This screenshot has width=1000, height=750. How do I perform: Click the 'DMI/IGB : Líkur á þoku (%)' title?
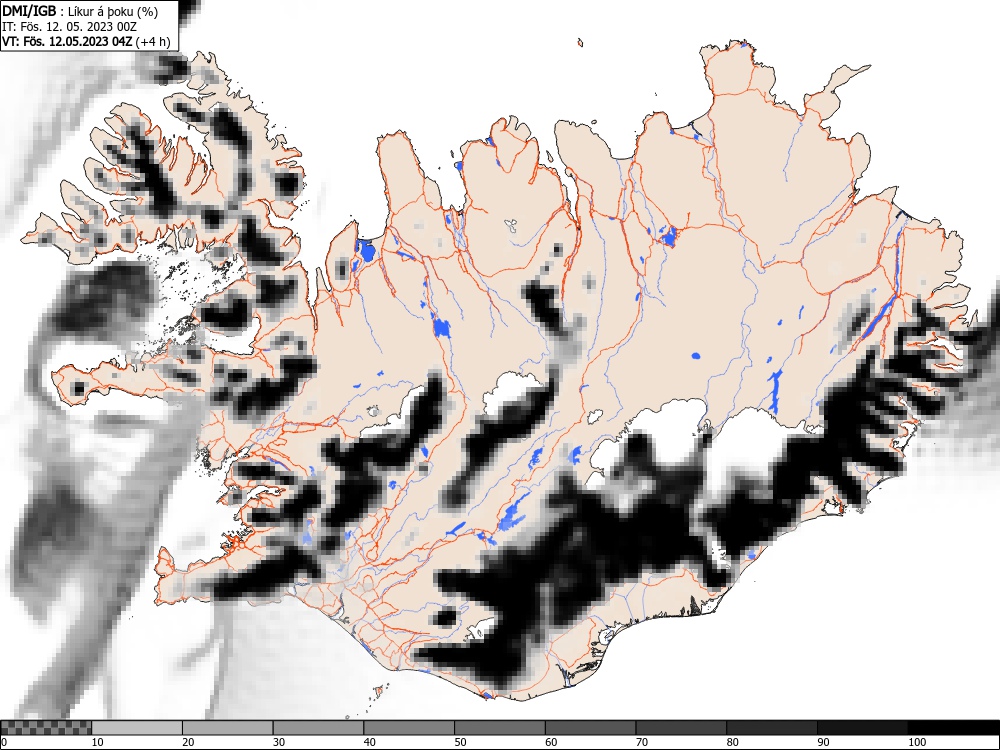point(80,11)
